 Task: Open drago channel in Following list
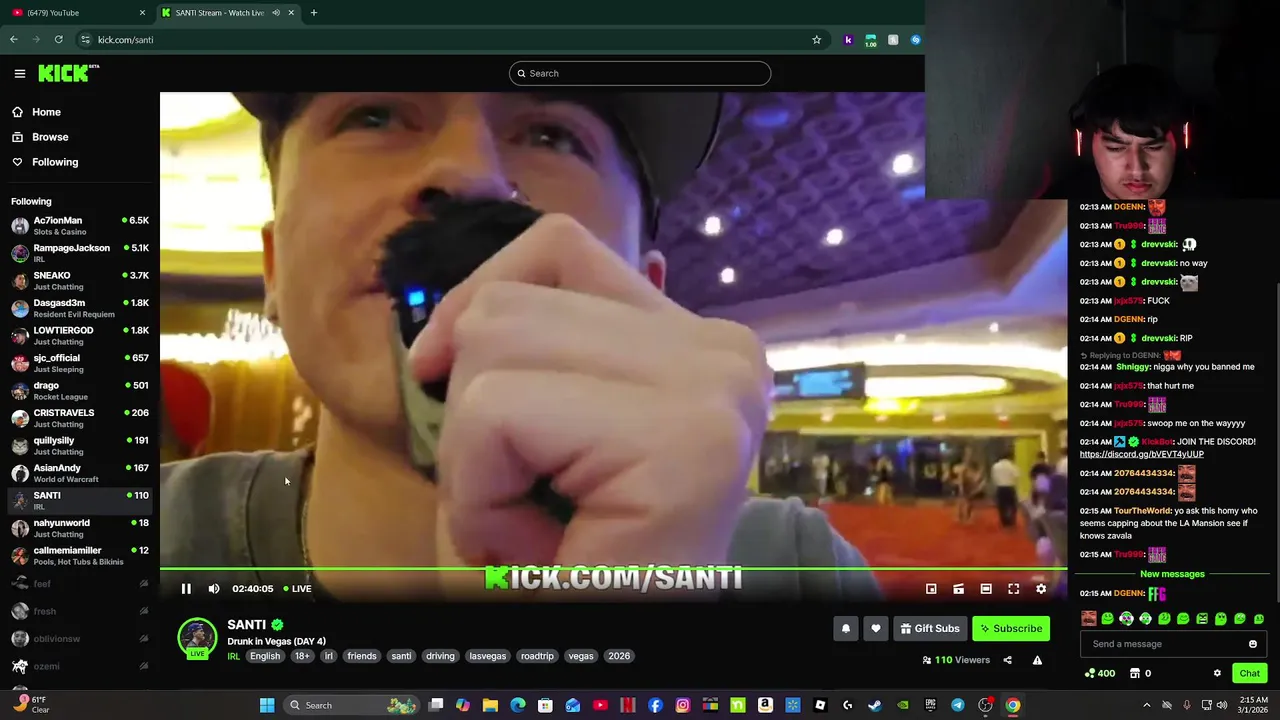(x=80, y=390)
